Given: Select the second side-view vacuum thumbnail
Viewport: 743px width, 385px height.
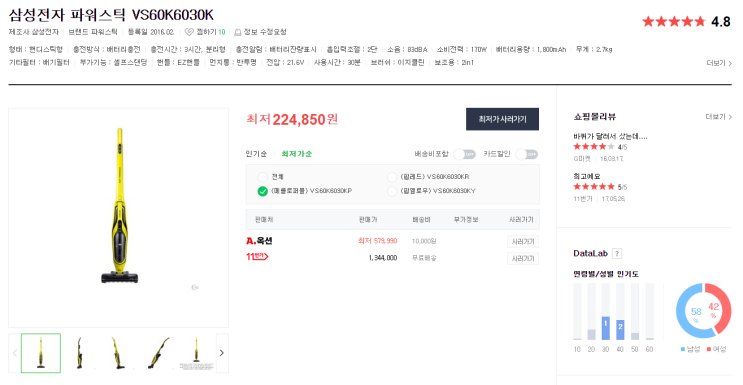Looking at the screenshot, I should tap(80, 353).
